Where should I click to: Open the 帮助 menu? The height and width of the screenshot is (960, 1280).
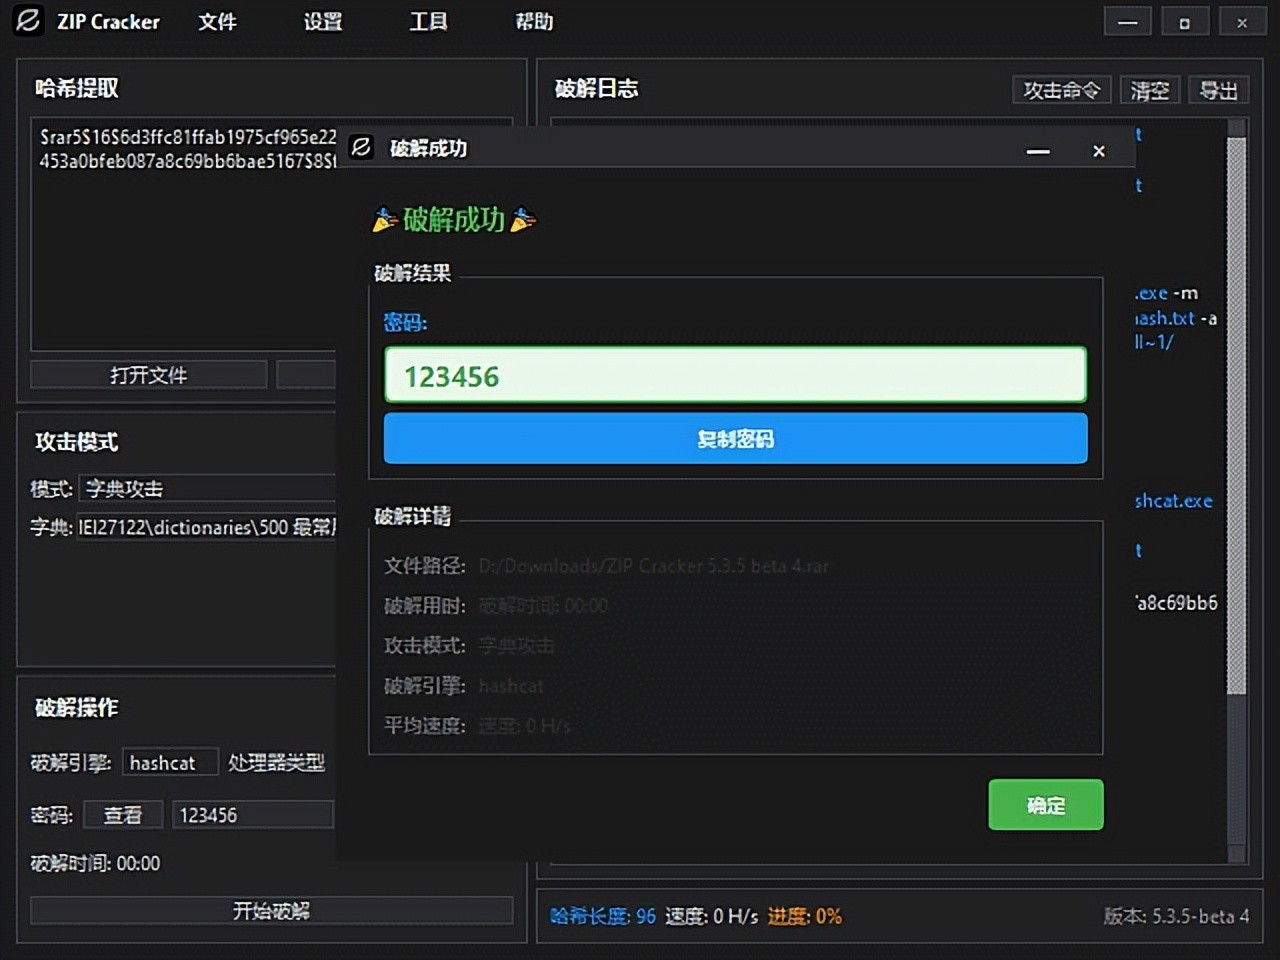534,22
